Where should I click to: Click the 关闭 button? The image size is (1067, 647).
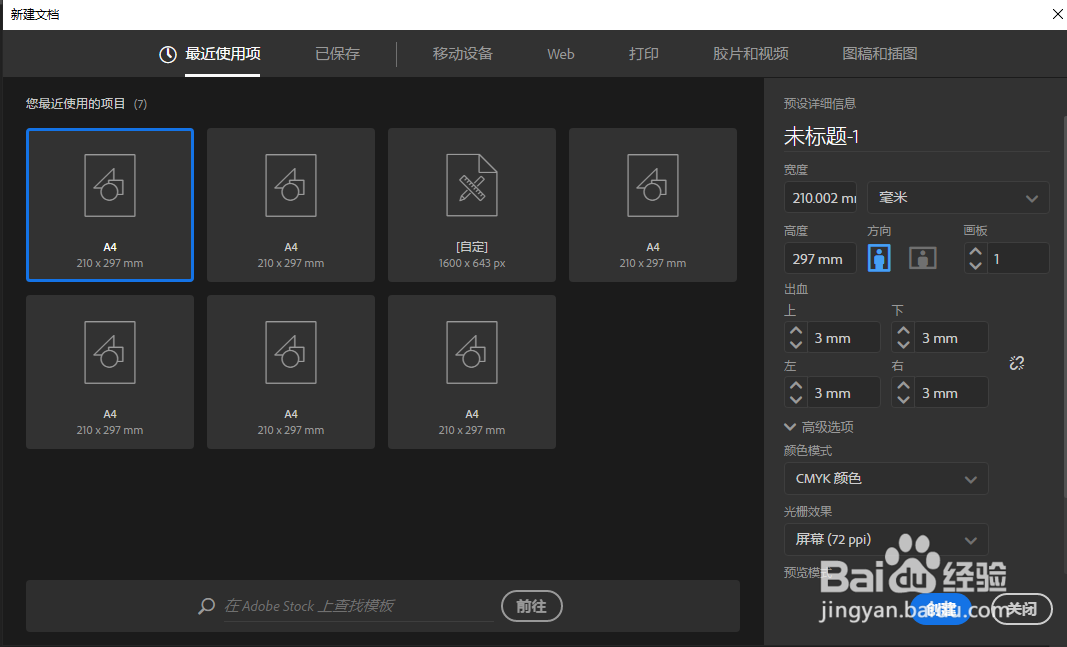(1021, 610)
